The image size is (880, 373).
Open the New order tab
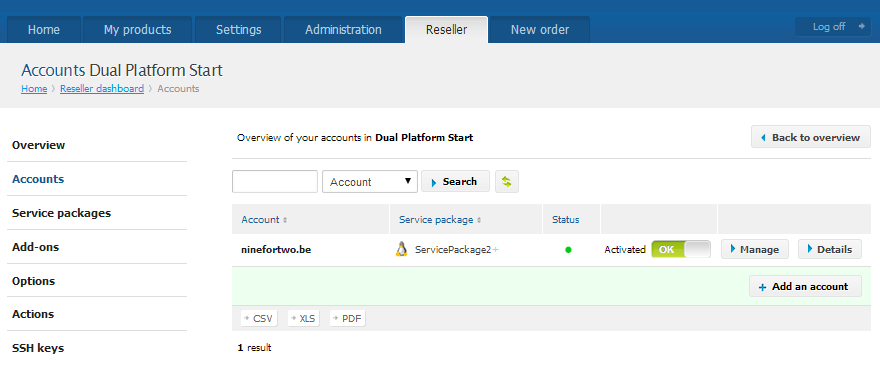click(x=540, y=30)
